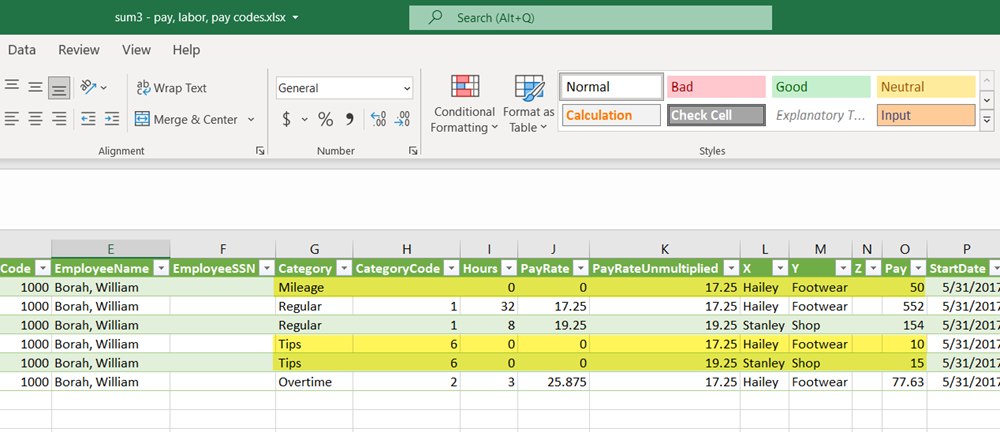Open the Pay column filter dropdown
Viewport: 1000px width, 432px height.
point(918,269)
